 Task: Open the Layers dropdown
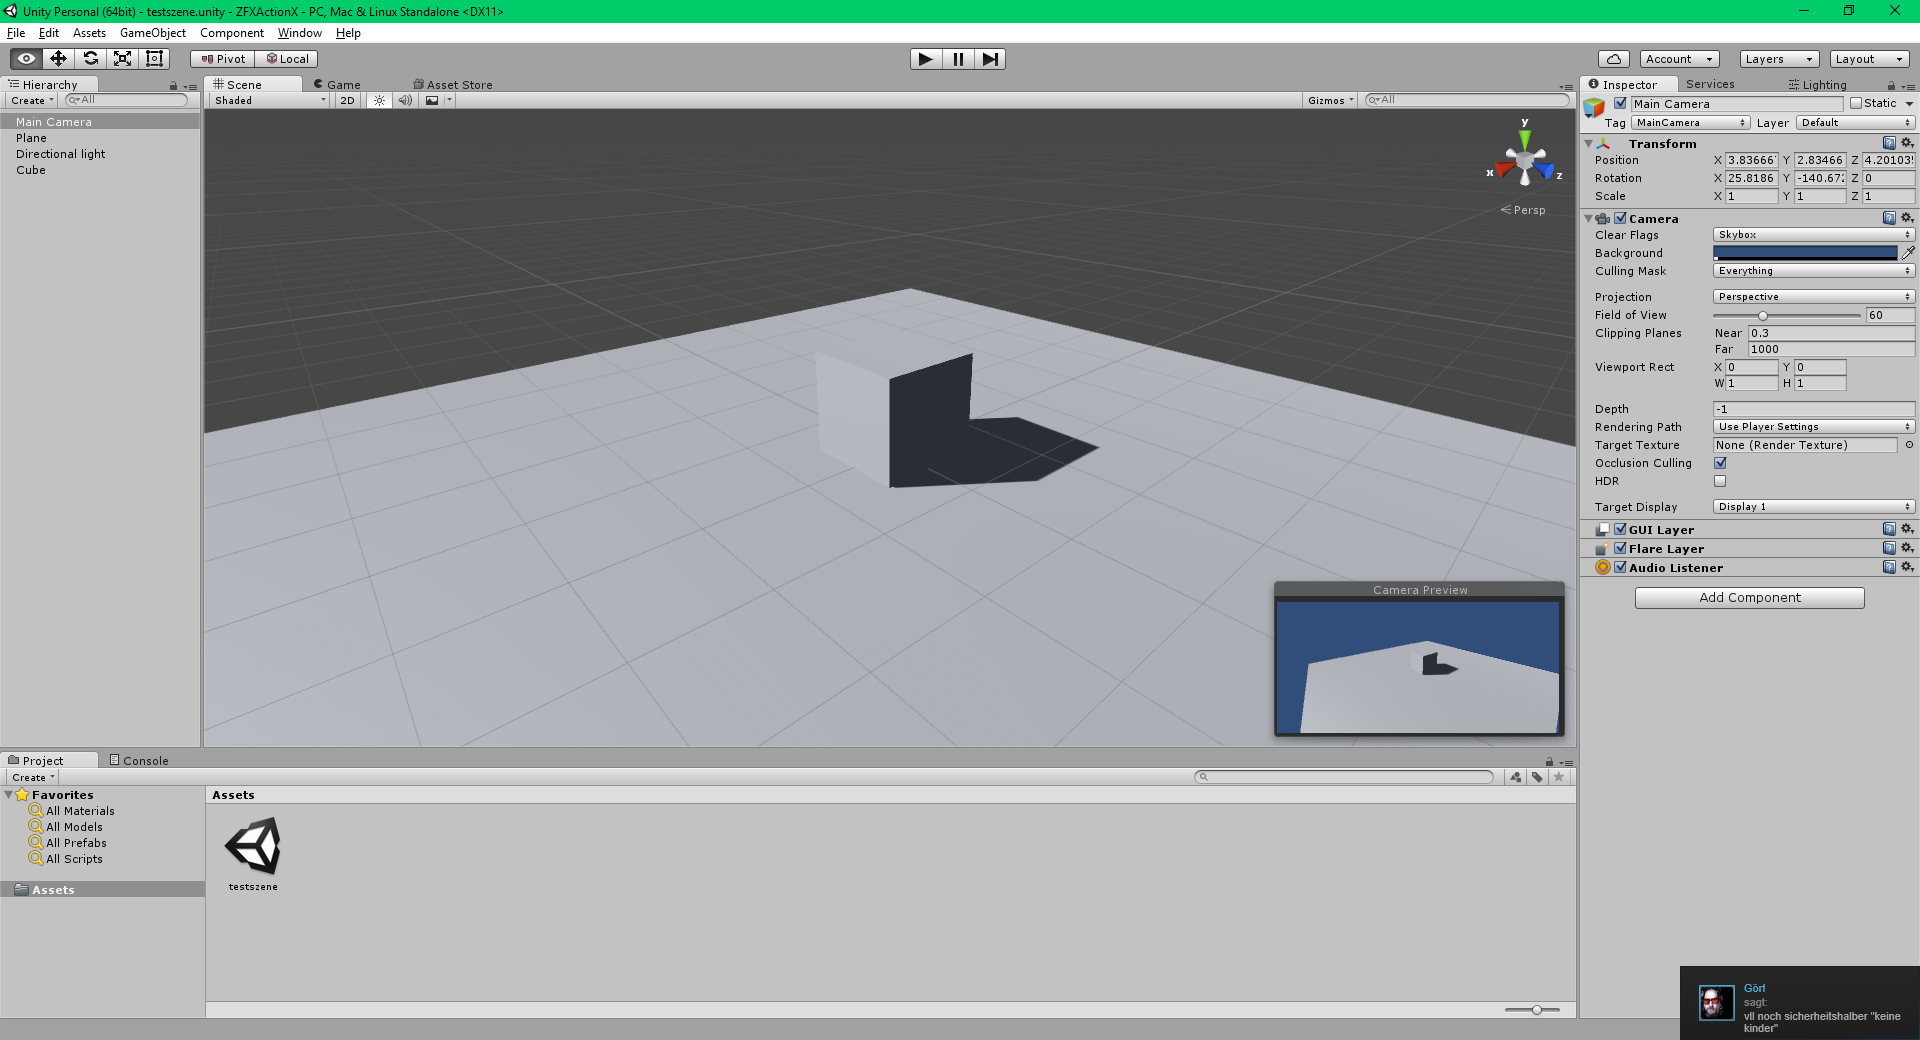pyautogui.click(x=1778, y=59)
